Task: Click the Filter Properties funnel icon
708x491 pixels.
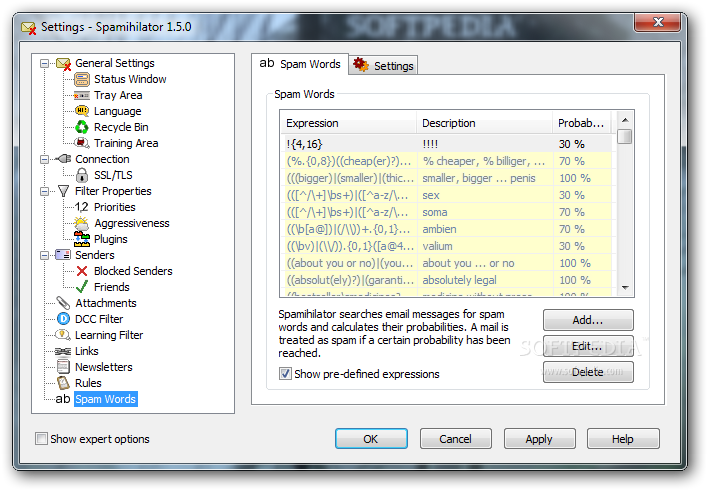Action: click(64, 192)
